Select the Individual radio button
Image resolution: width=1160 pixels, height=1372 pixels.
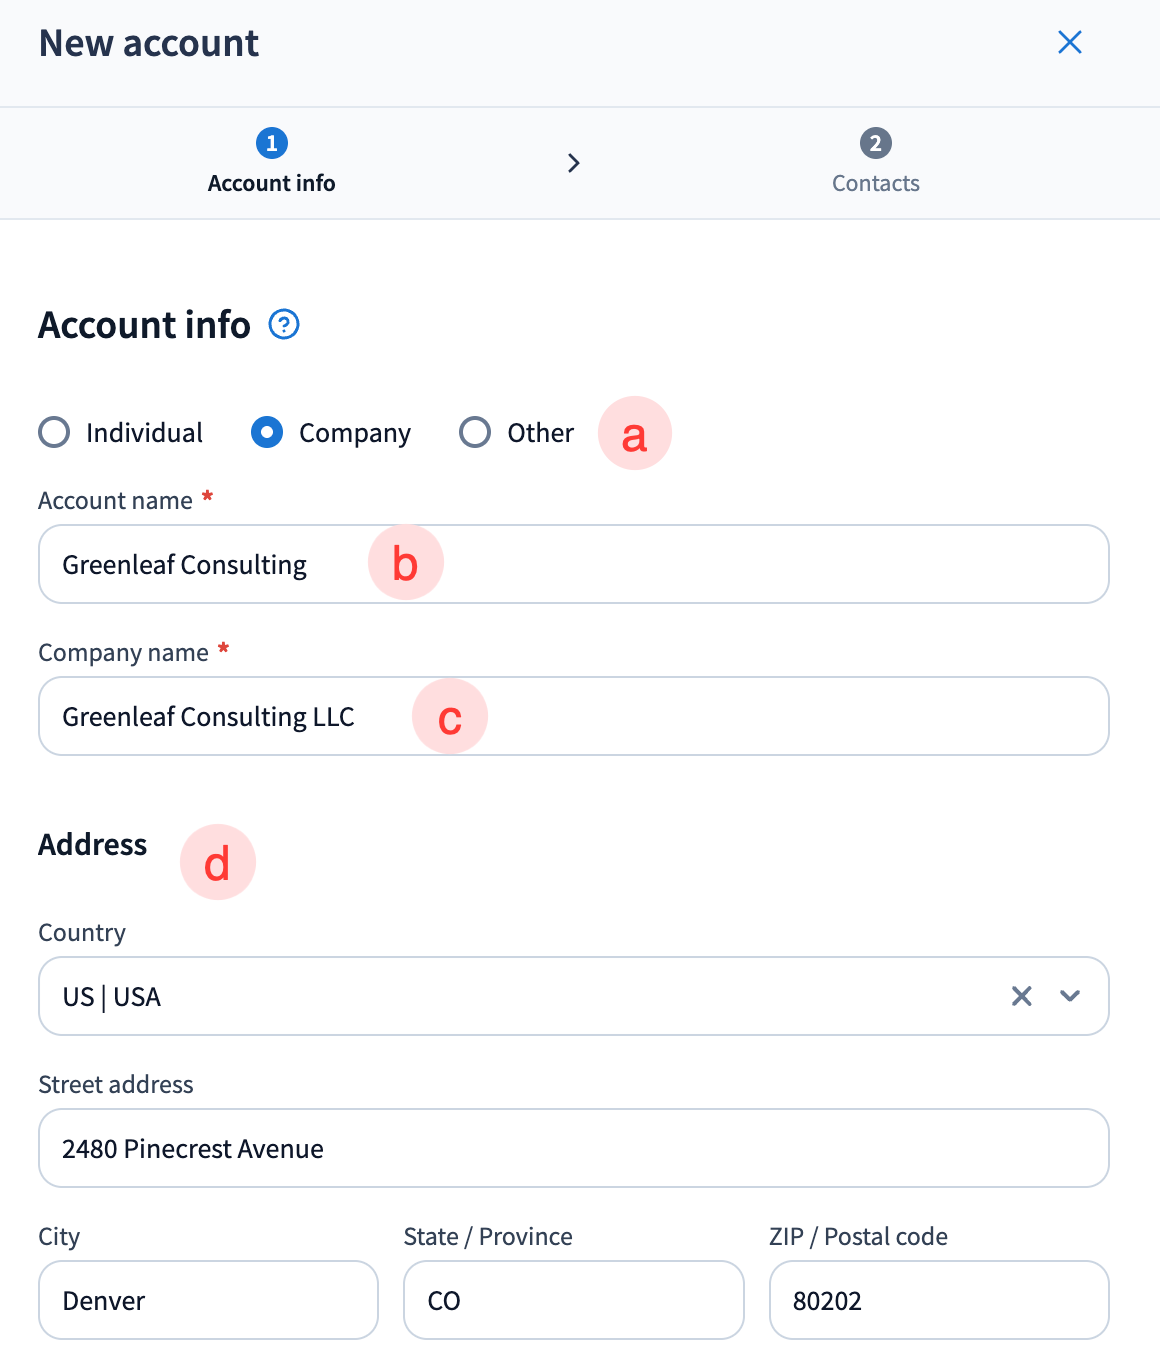pos(54,432)
